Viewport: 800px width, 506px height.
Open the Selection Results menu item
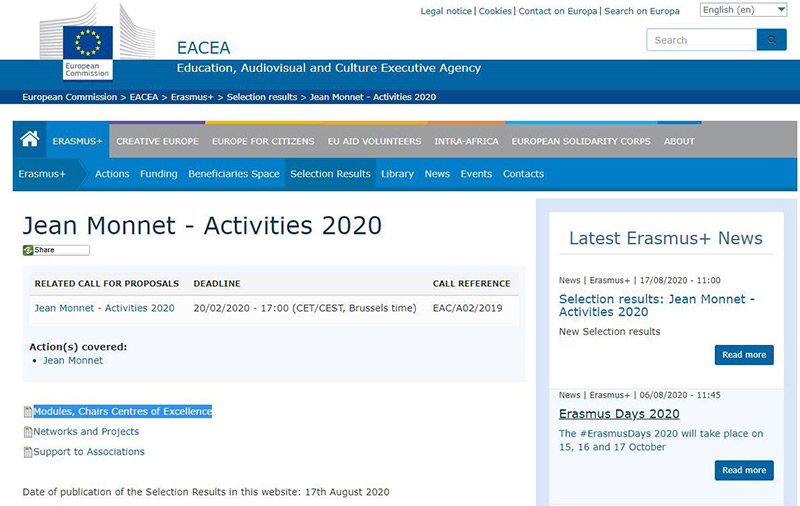click(331, 174)
